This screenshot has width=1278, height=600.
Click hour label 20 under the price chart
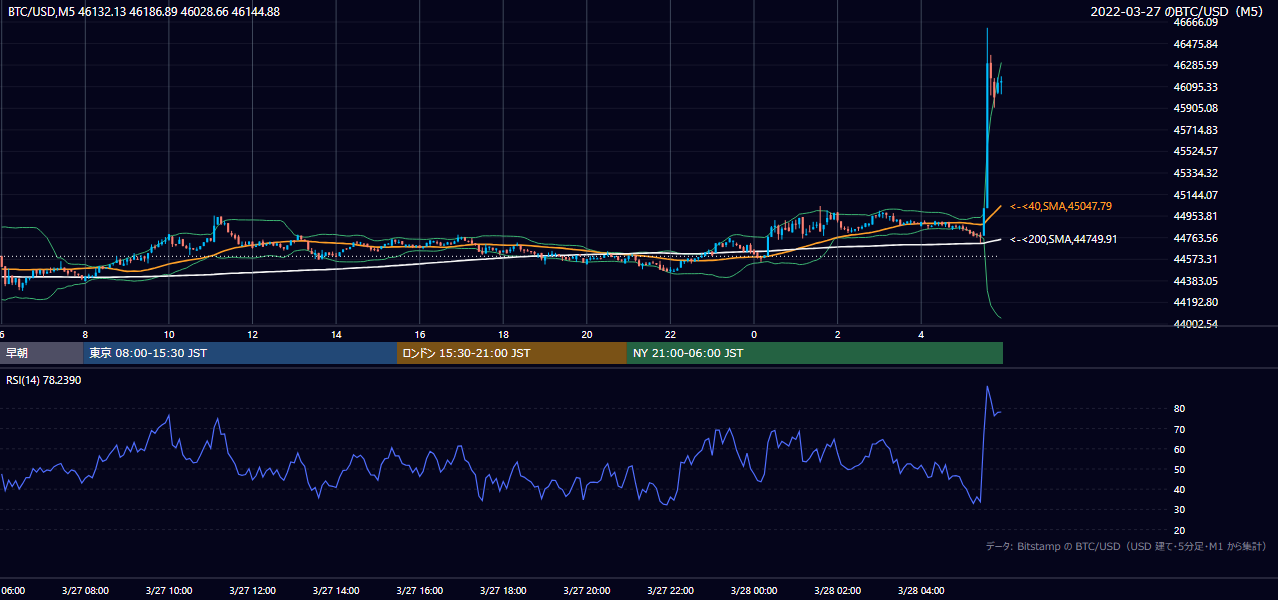point(587,335)
